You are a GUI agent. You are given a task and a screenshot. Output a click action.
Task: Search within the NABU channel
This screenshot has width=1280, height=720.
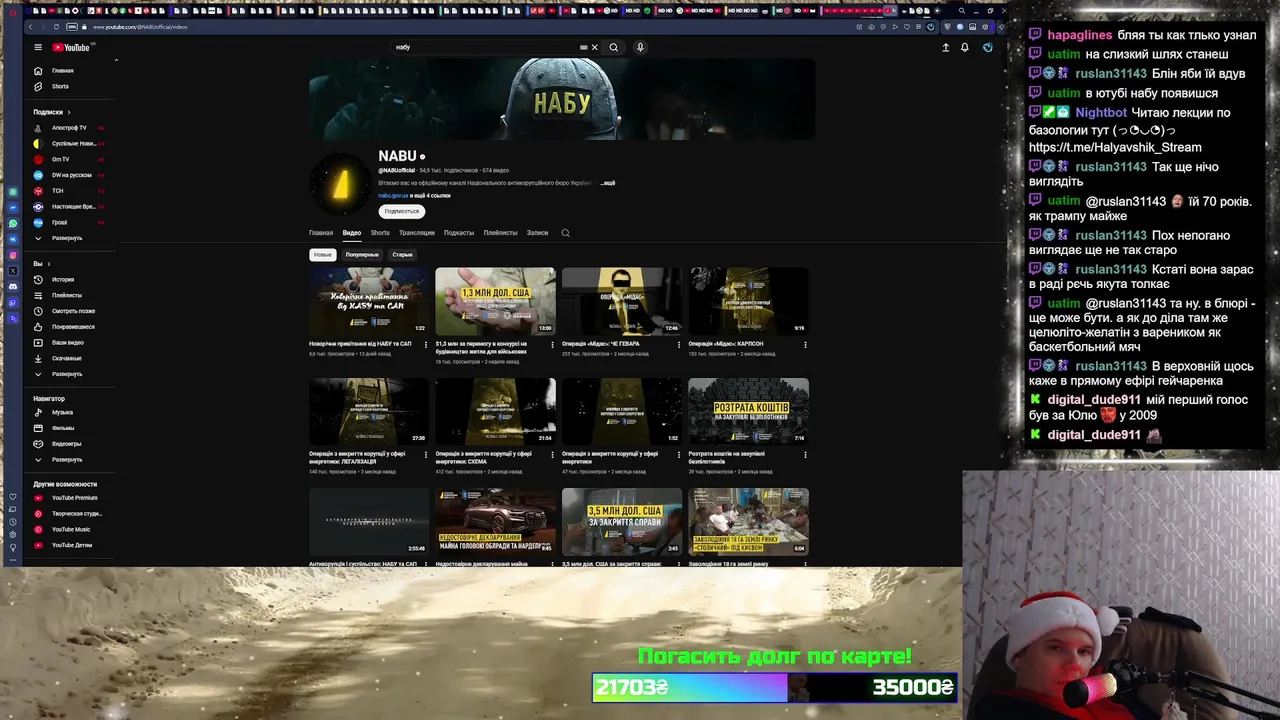pos(565,233)
